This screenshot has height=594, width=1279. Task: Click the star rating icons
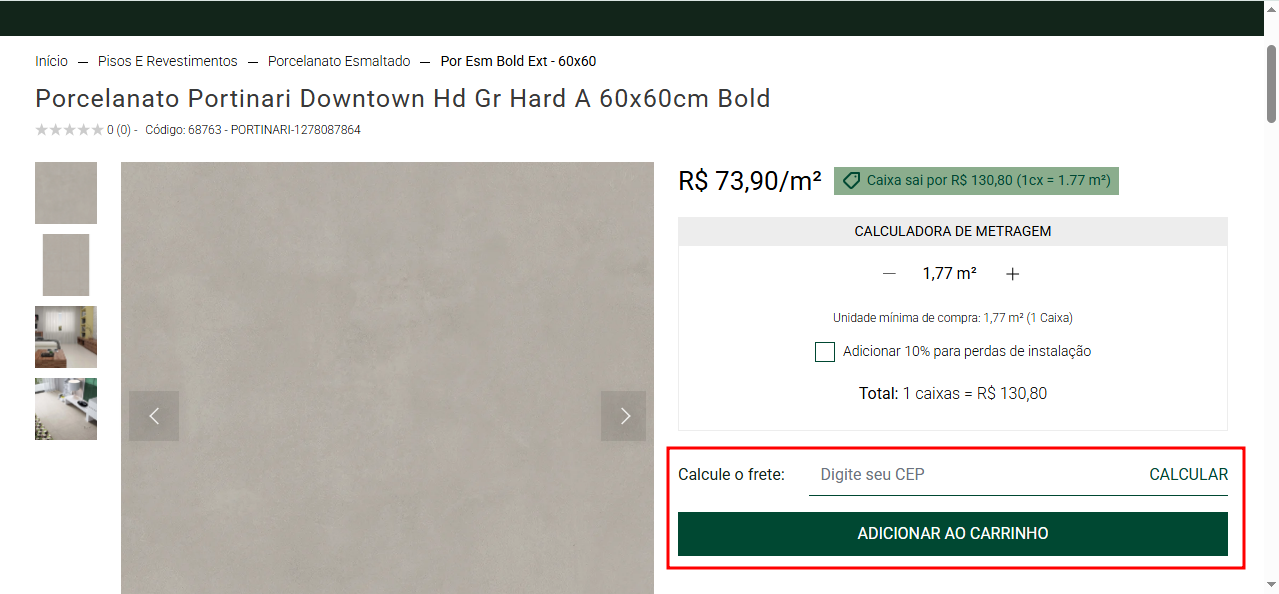(69, 130)
